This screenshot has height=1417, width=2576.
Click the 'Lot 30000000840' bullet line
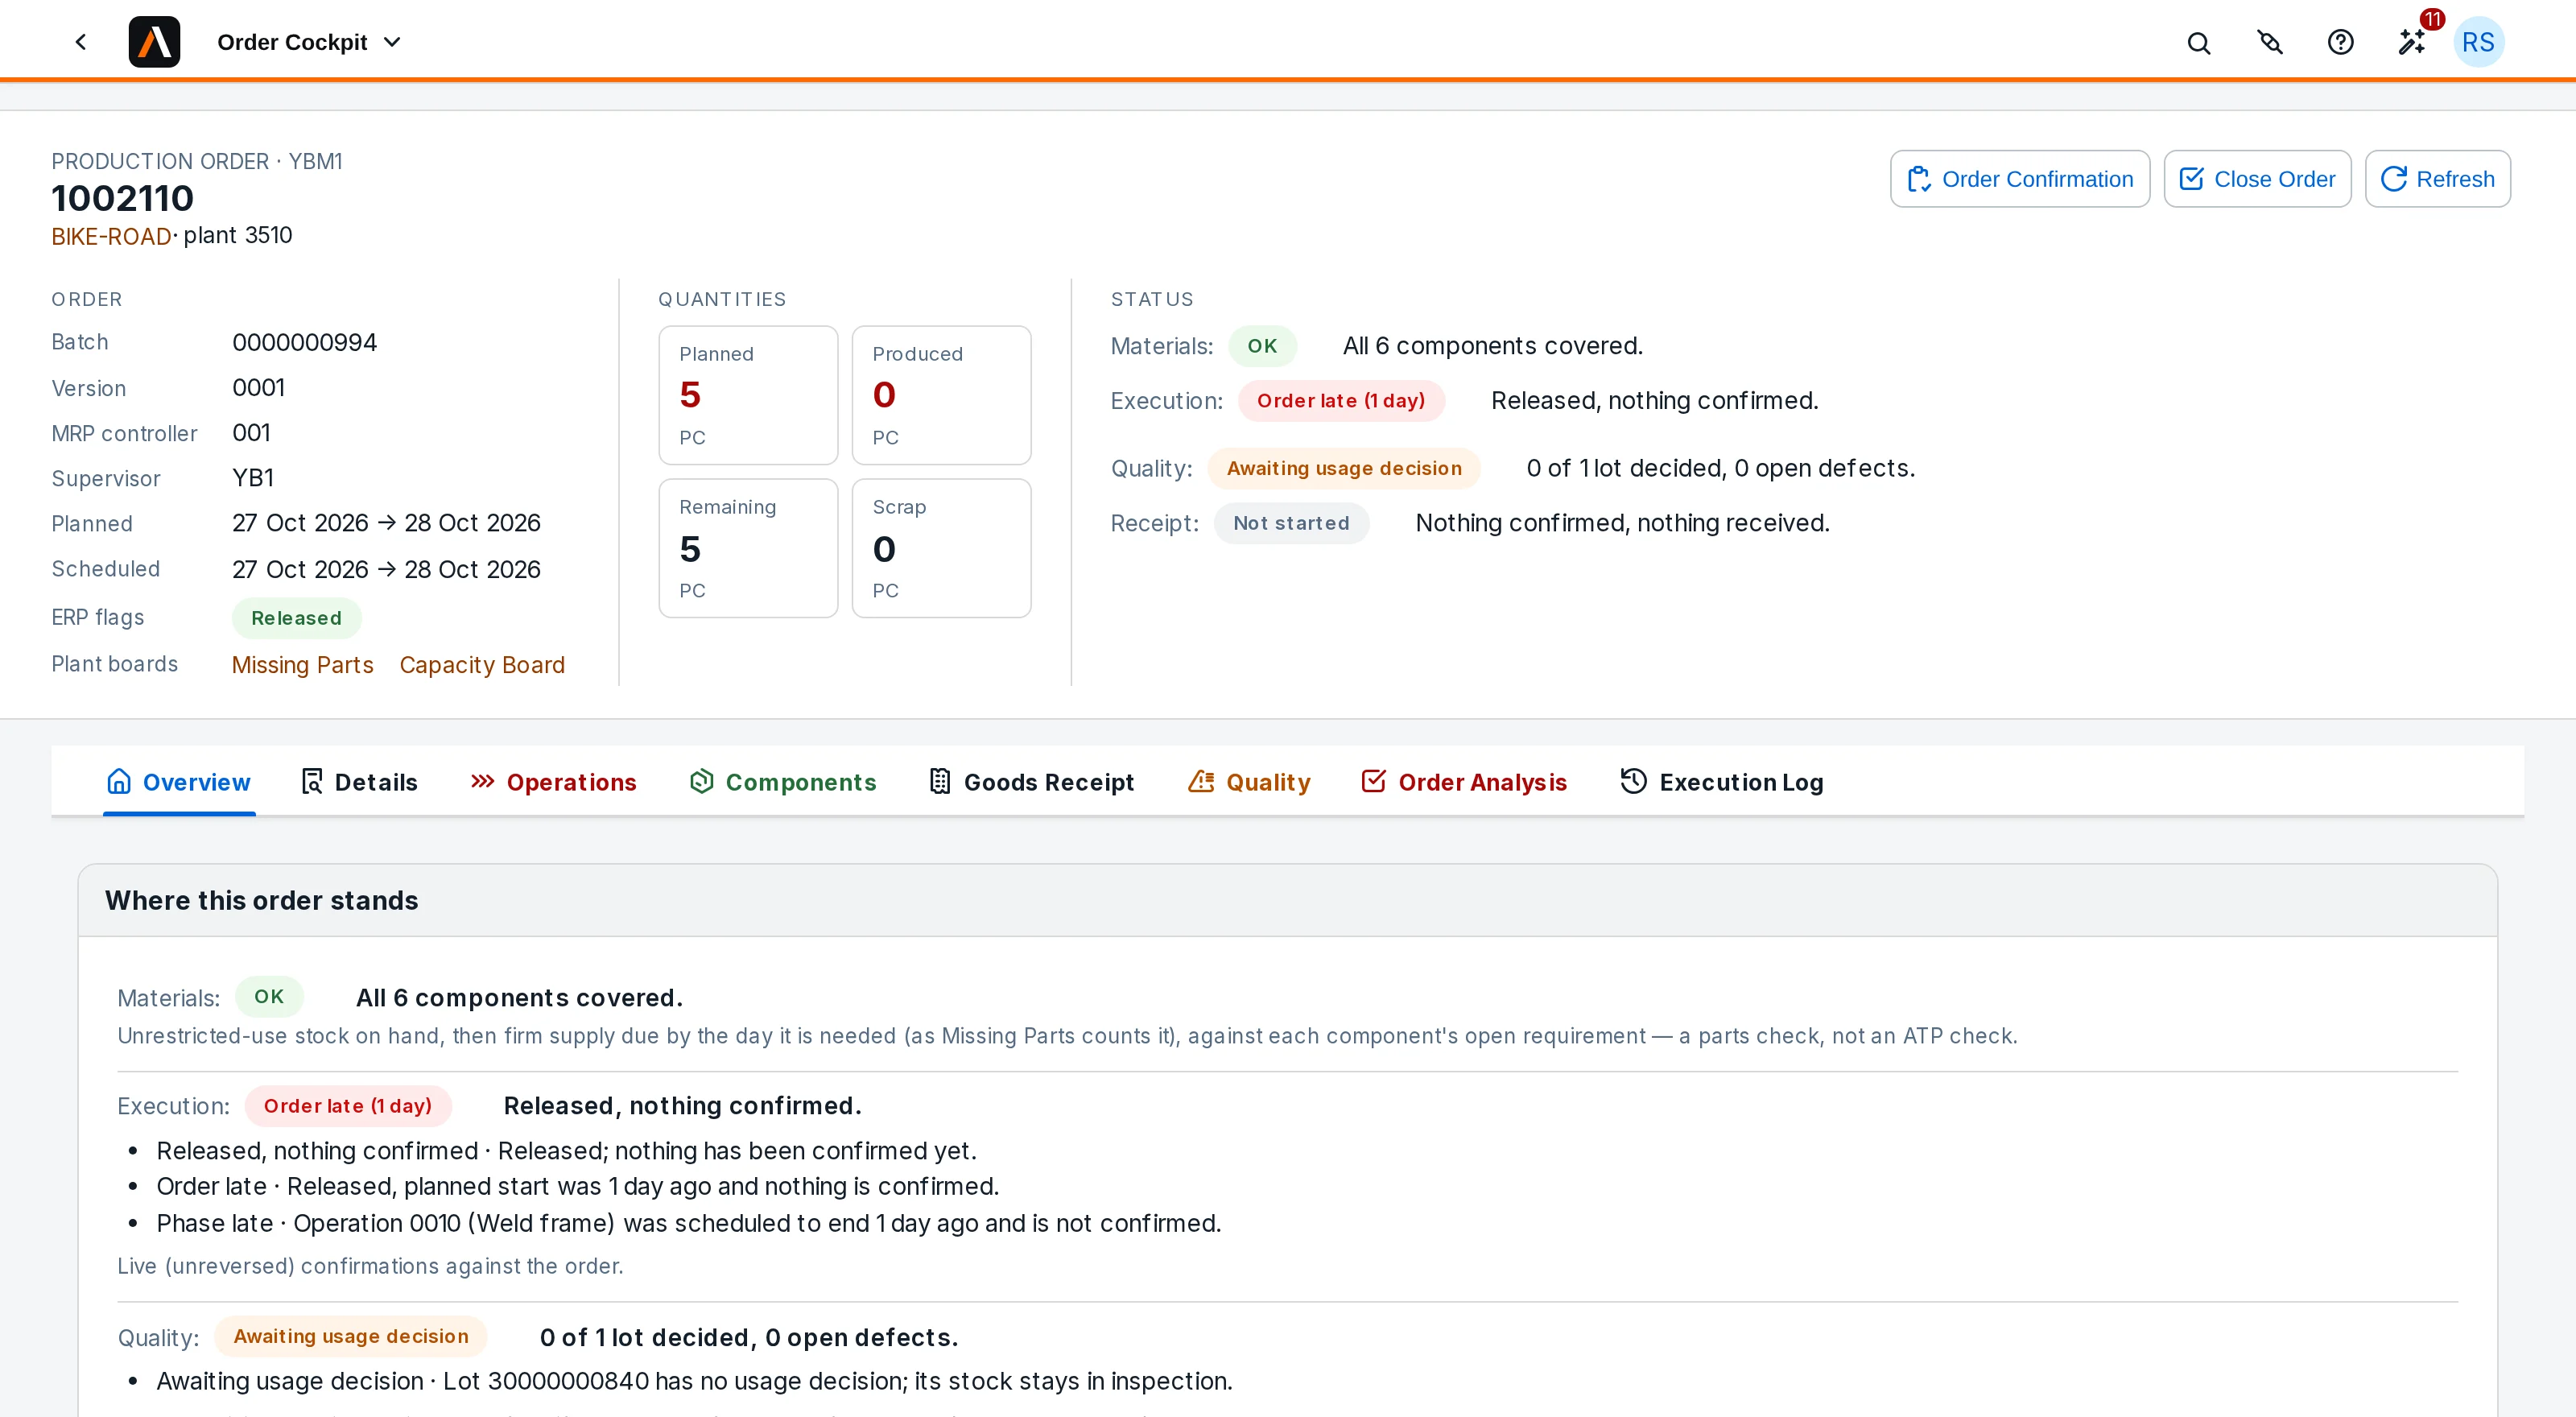pyautogui.click(x=694, y=1381)
